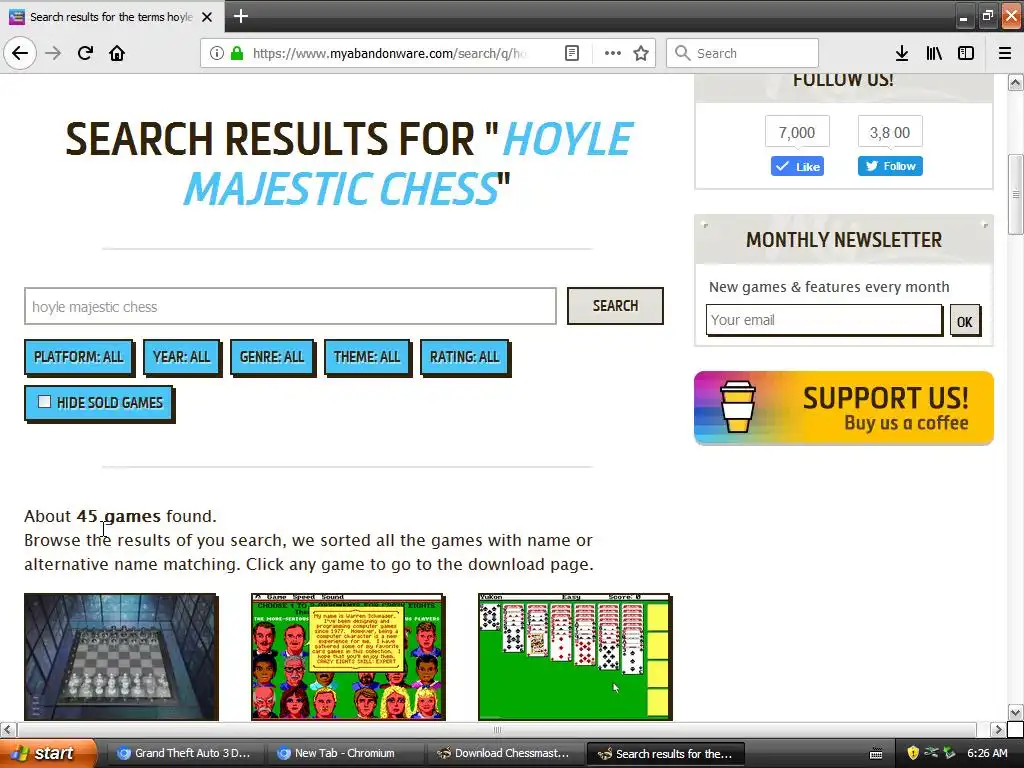Click the horizontal scrollbar left arrow
The height and width of the screenshot is (768, 1024).
[x=8, y=729]
